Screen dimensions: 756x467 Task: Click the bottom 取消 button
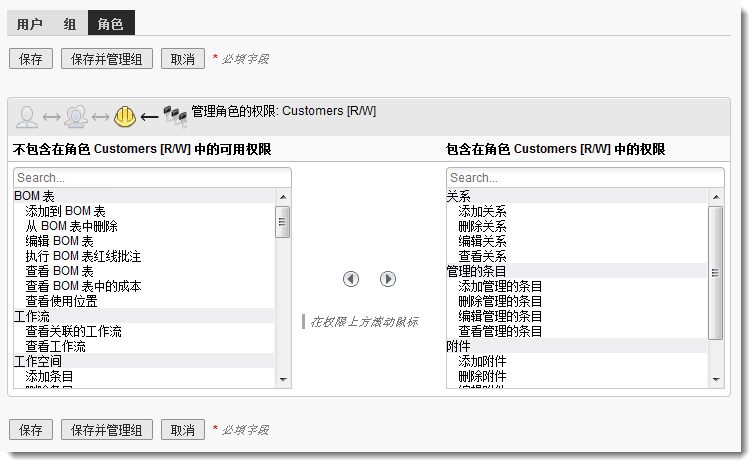coord(183,429)
